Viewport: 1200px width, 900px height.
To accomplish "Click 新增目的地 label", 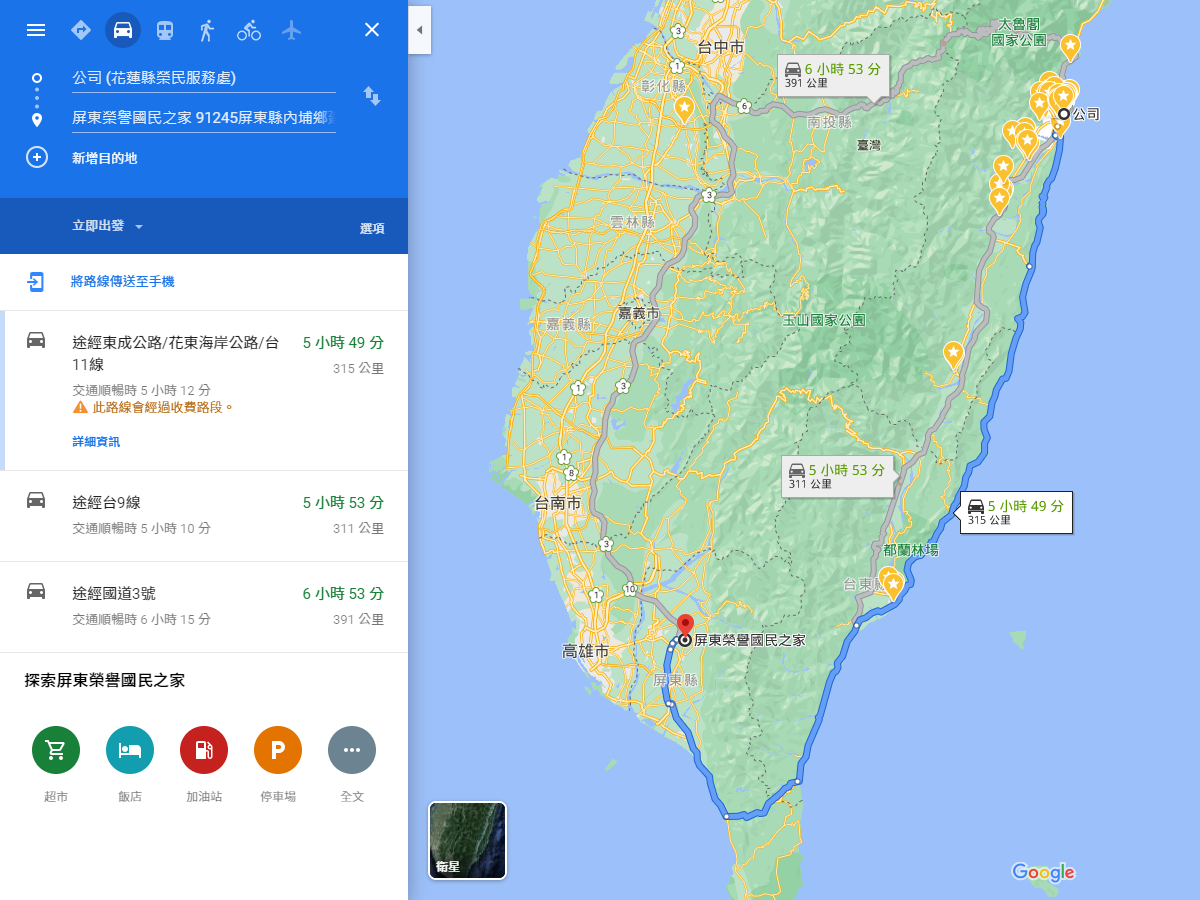I will 104,158.
